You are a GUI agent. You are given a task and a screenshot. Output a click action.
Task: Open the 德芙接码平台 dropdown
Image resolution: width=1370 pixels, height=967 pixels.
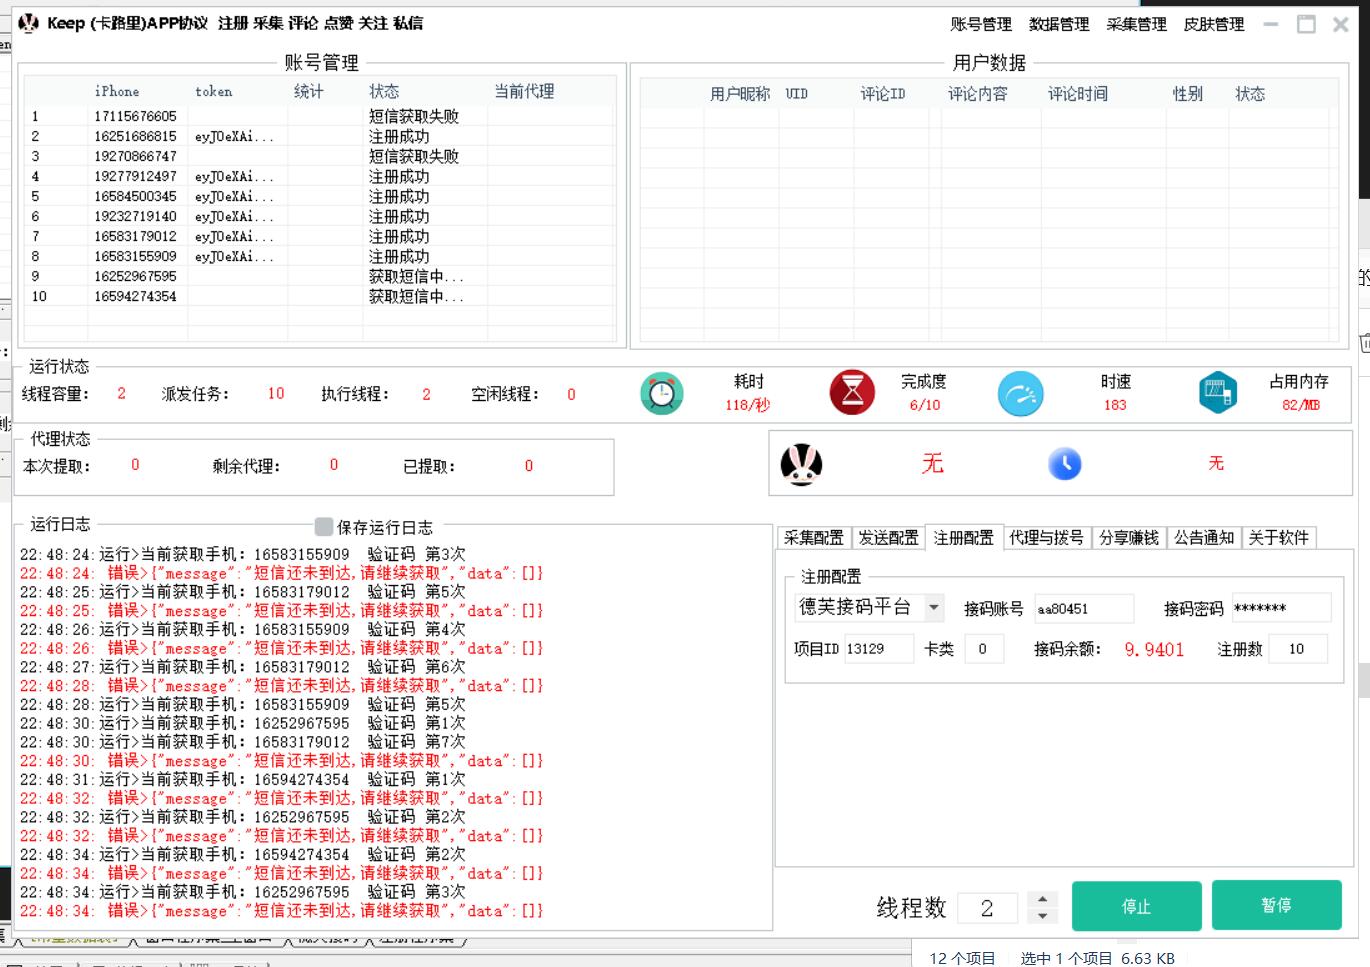[x=934, y=607]
